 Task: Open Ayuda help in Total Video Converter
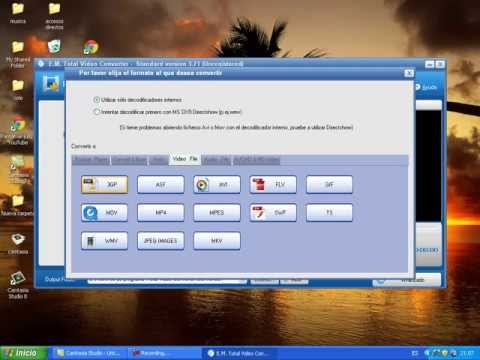click(x=426, y=87)
